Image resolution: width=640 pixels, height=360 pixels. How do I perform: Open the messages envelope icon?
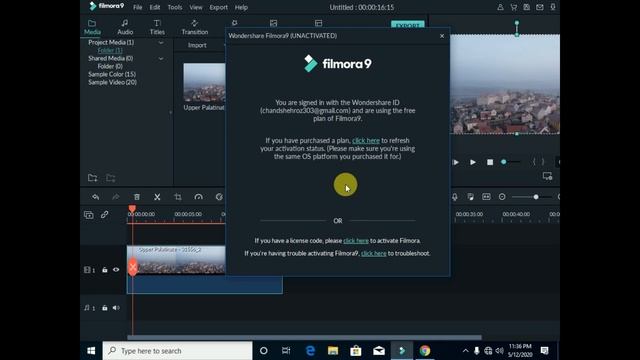coord(540,7)
